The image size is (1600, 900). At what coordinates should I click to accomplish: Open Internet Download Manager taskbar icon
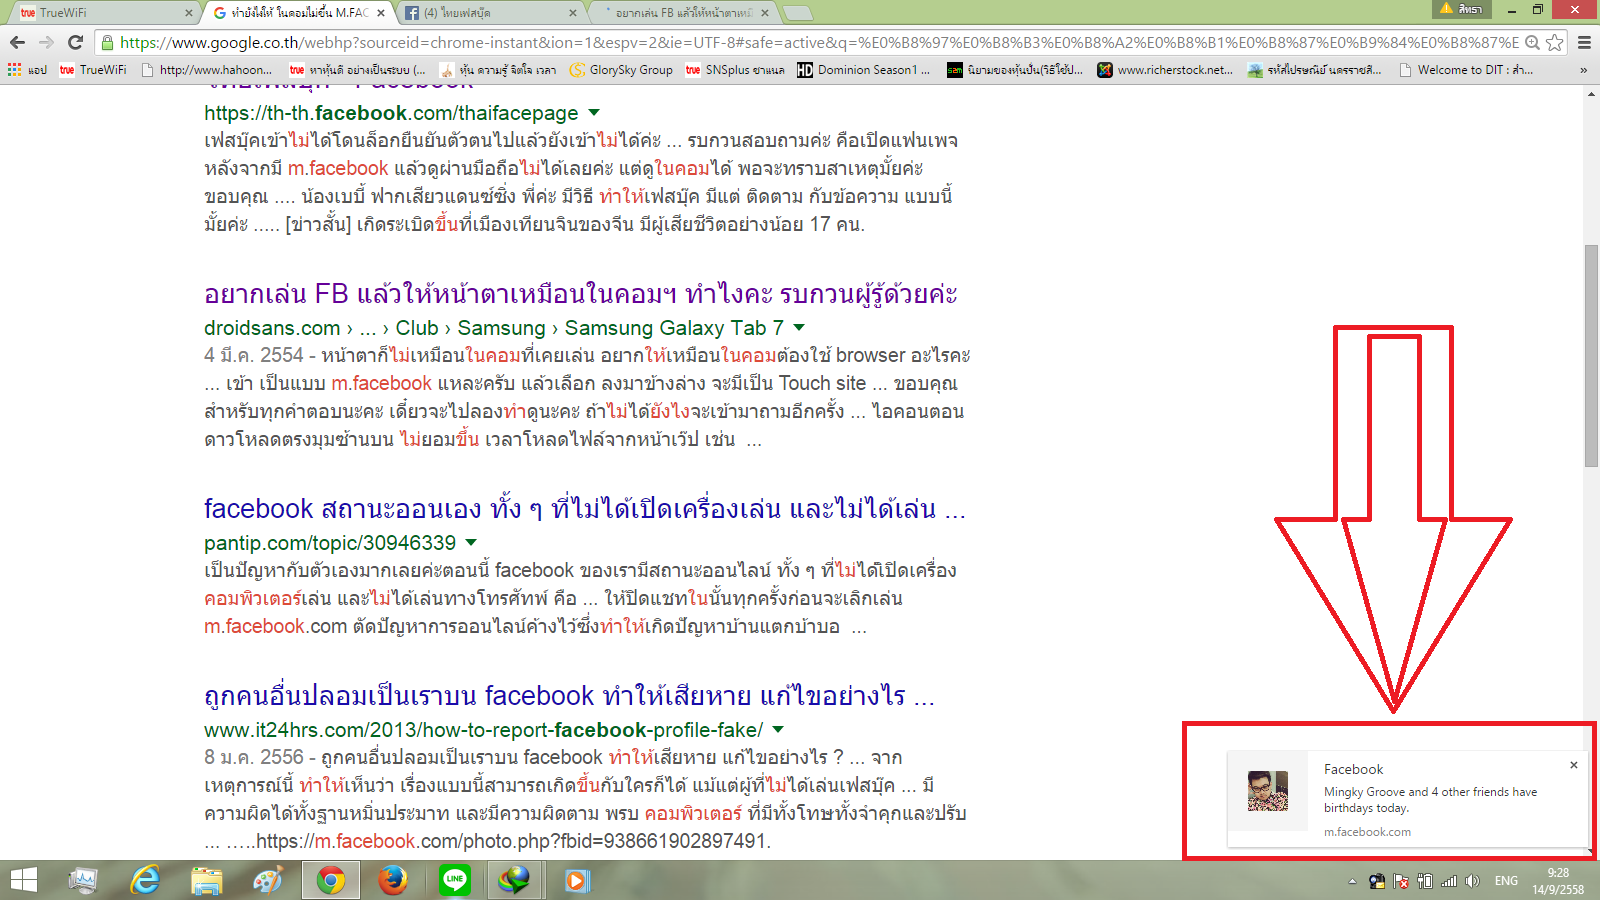tap(515, 880)
